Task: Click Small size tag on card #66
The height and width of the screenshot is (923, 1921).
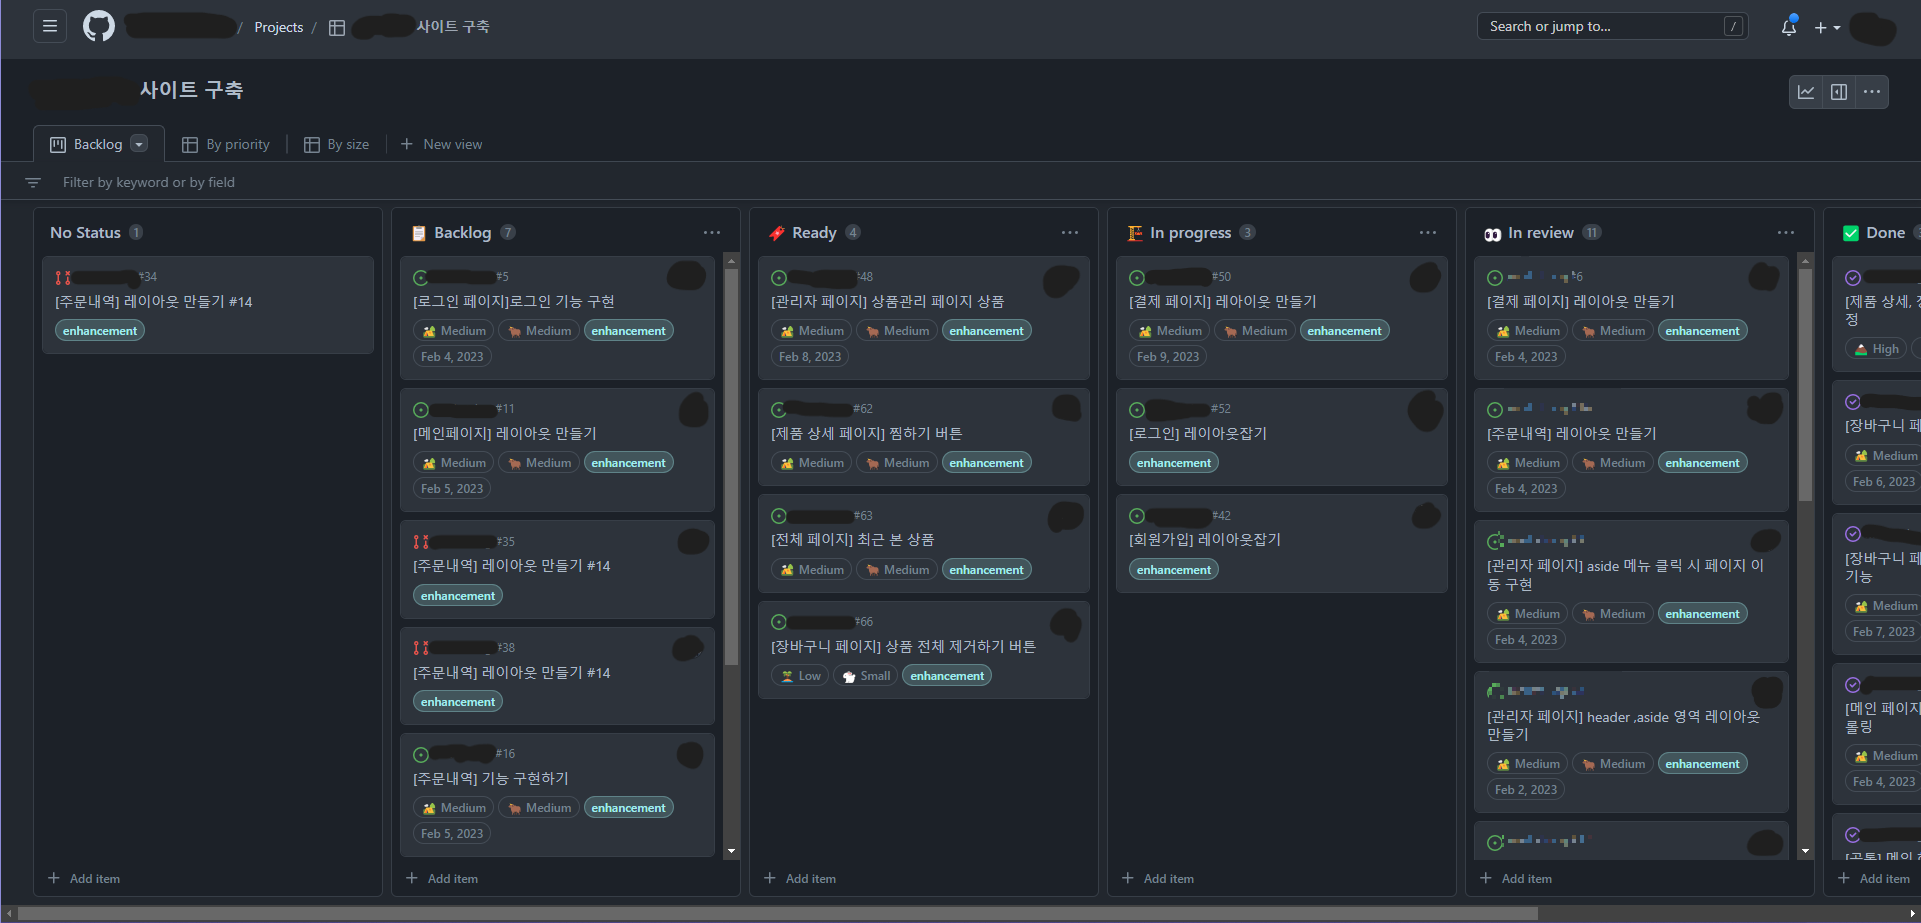Action: click(865, 676)
